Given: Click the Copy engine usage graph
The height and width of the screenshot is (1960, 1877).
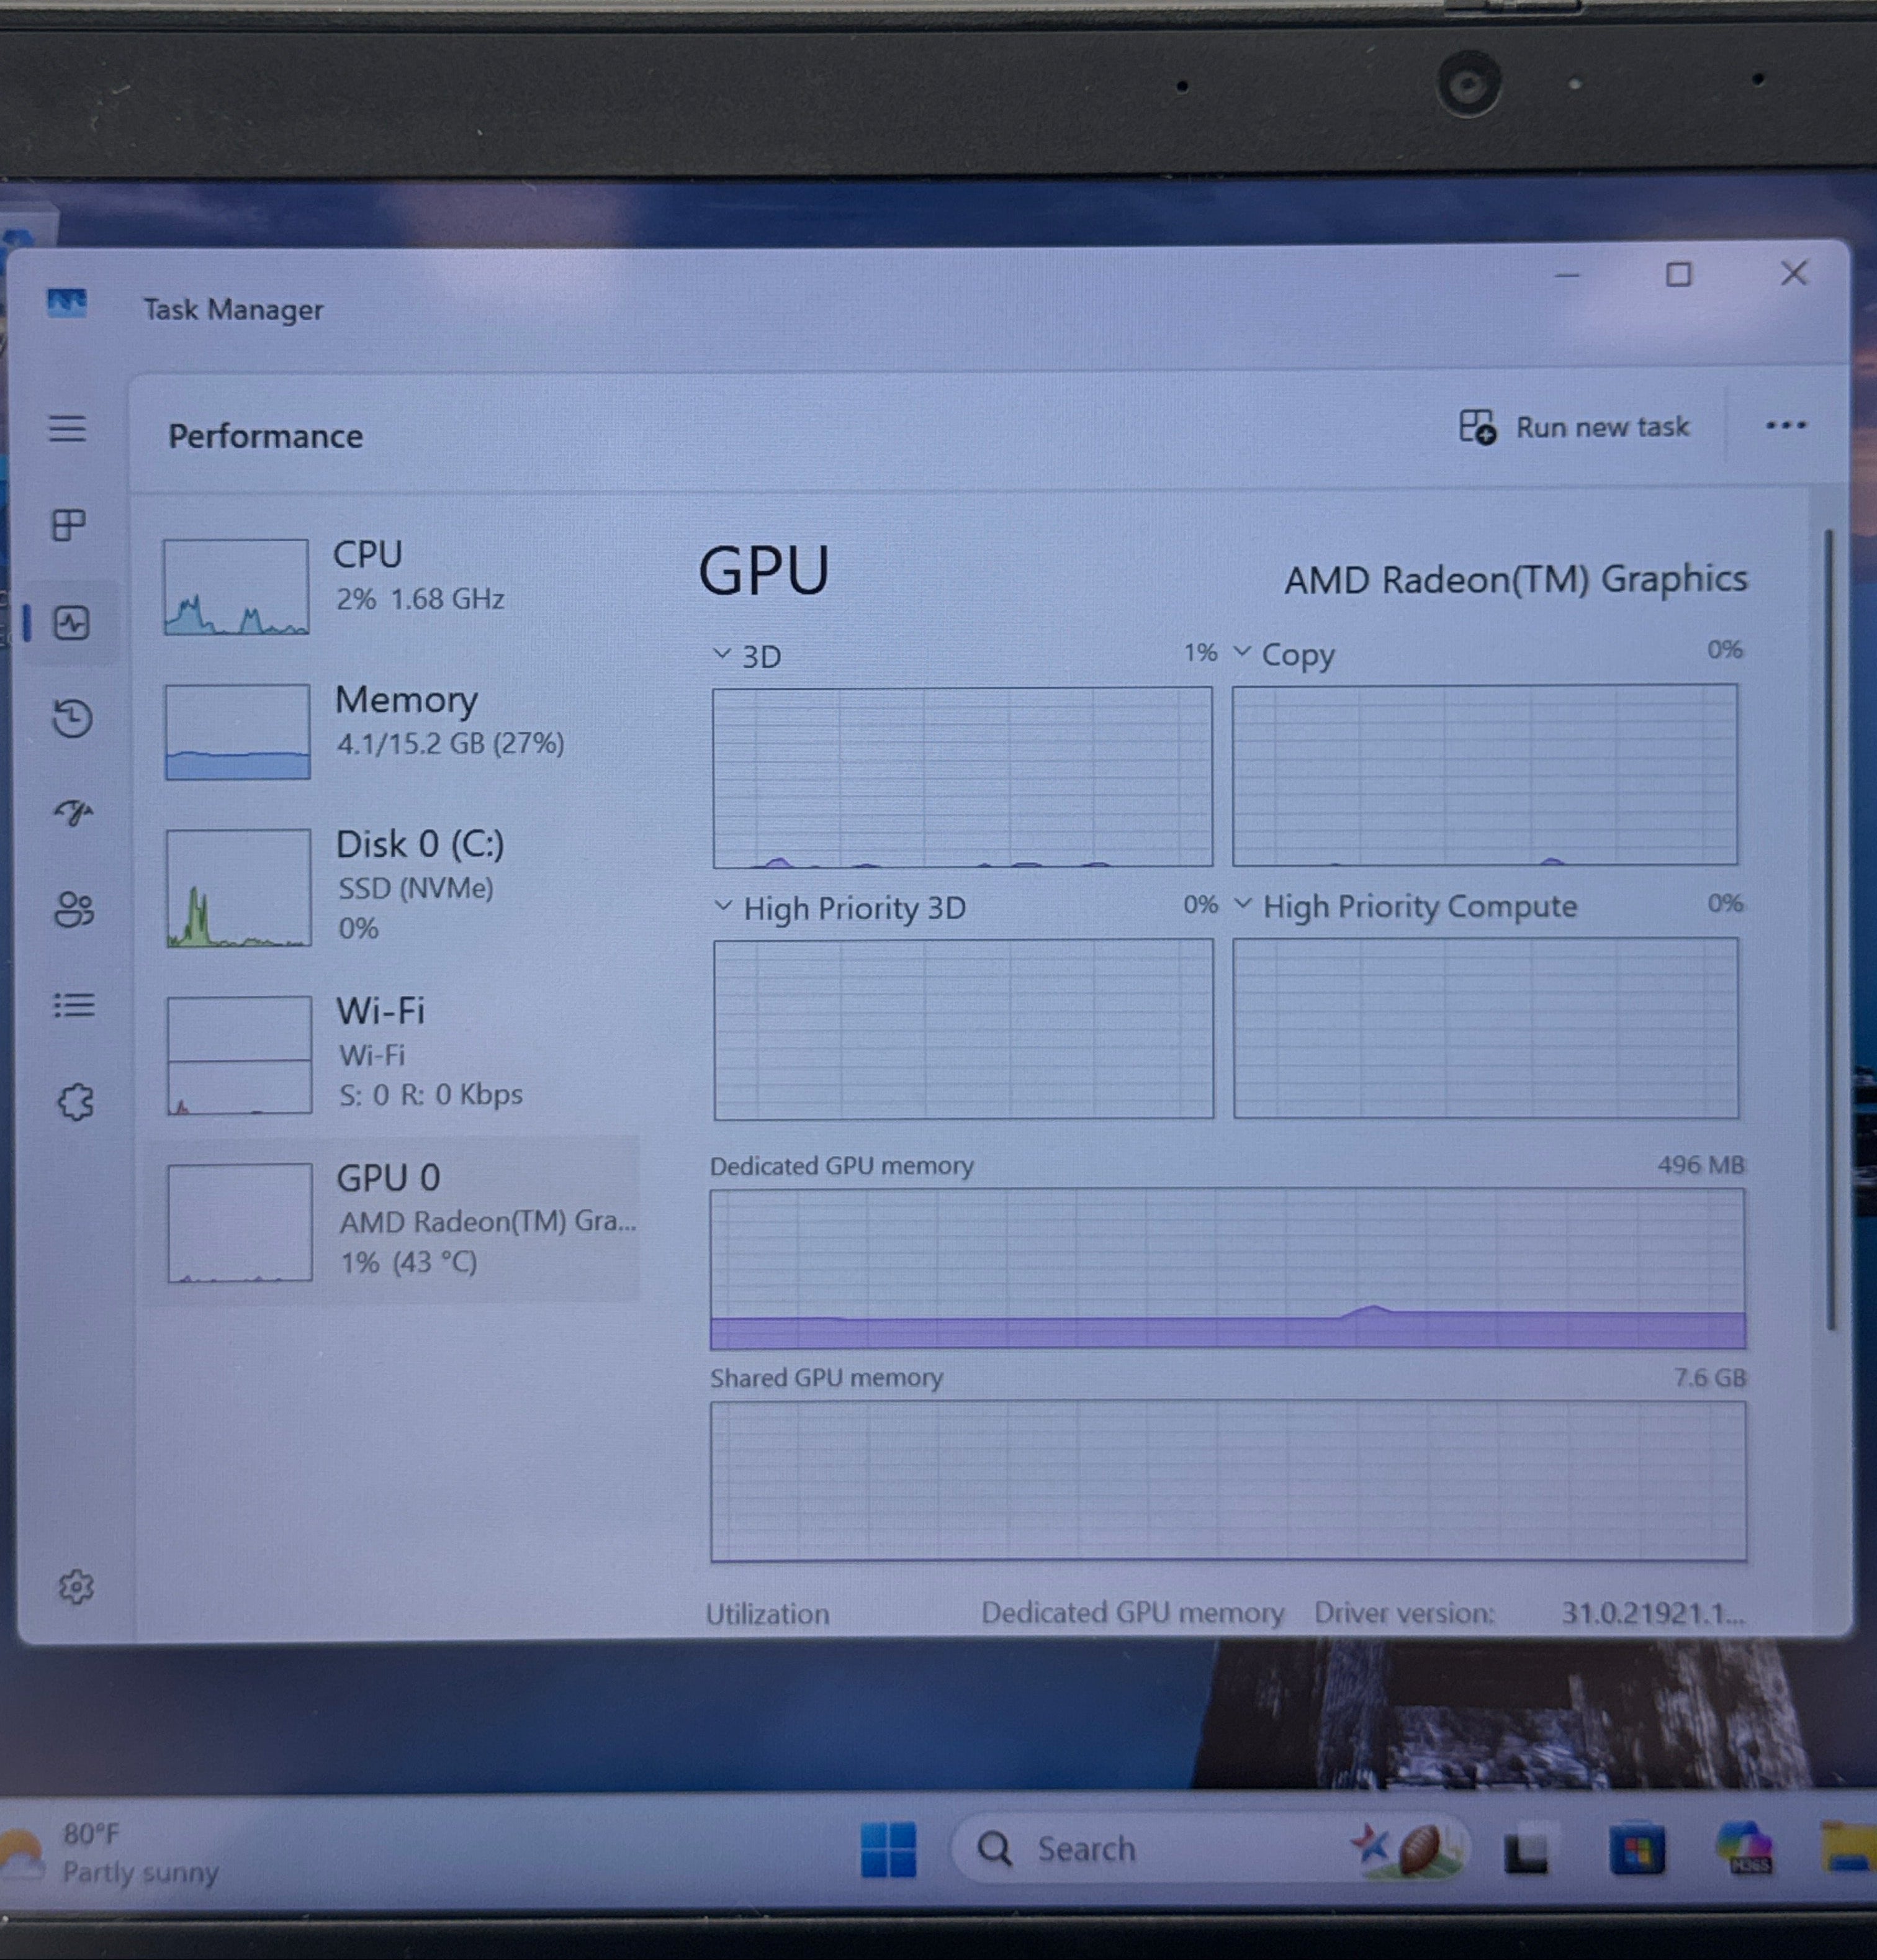Looking at the screenshot, I should [x=1485, y=774].
